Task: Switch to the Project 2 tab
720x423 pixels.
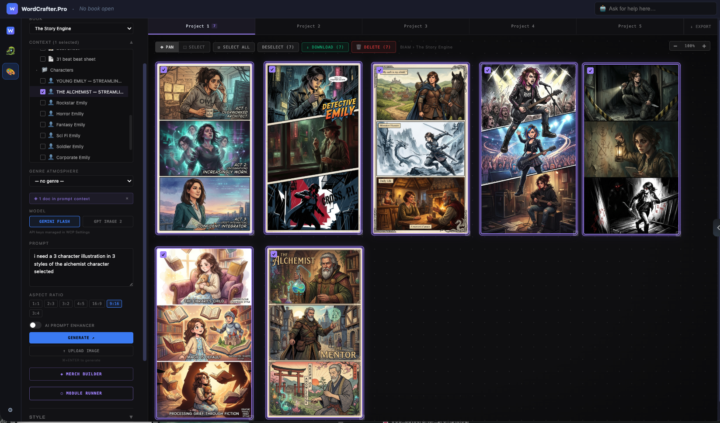Action: pos(309,26)
